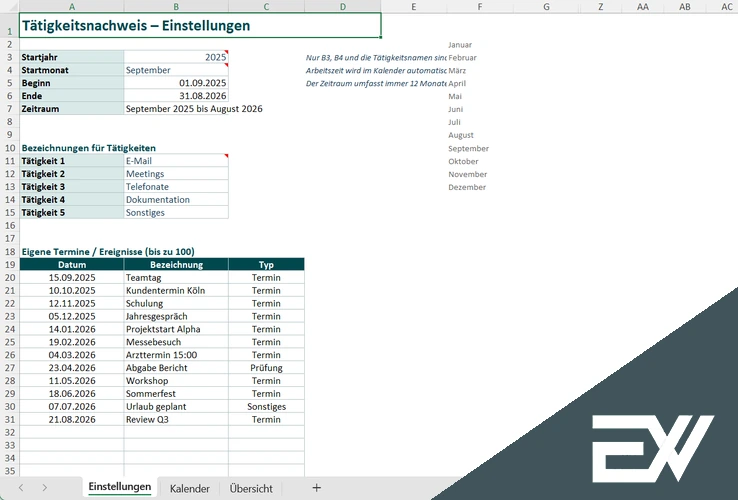Image resolution: width=738 pixels, height=500 pixels.
Task: Select Tätigkeit 3 value Telefonate
Action: pyautogui.click(x=176, y=186)
